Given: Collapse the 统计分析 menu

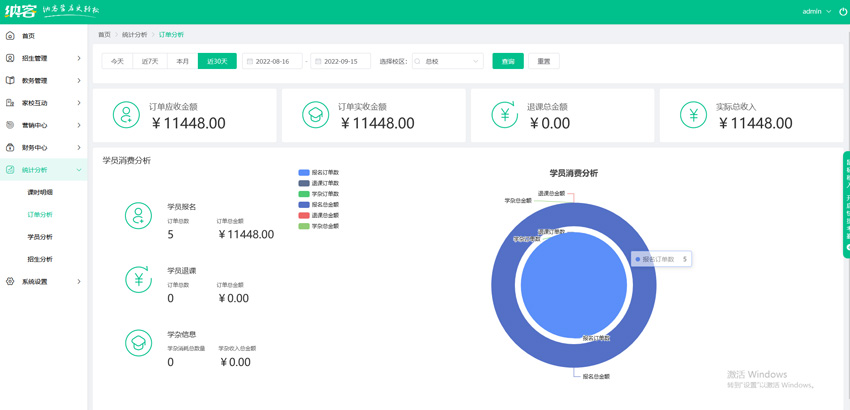Looking at the screenshot, I should (x=79, y=170).
